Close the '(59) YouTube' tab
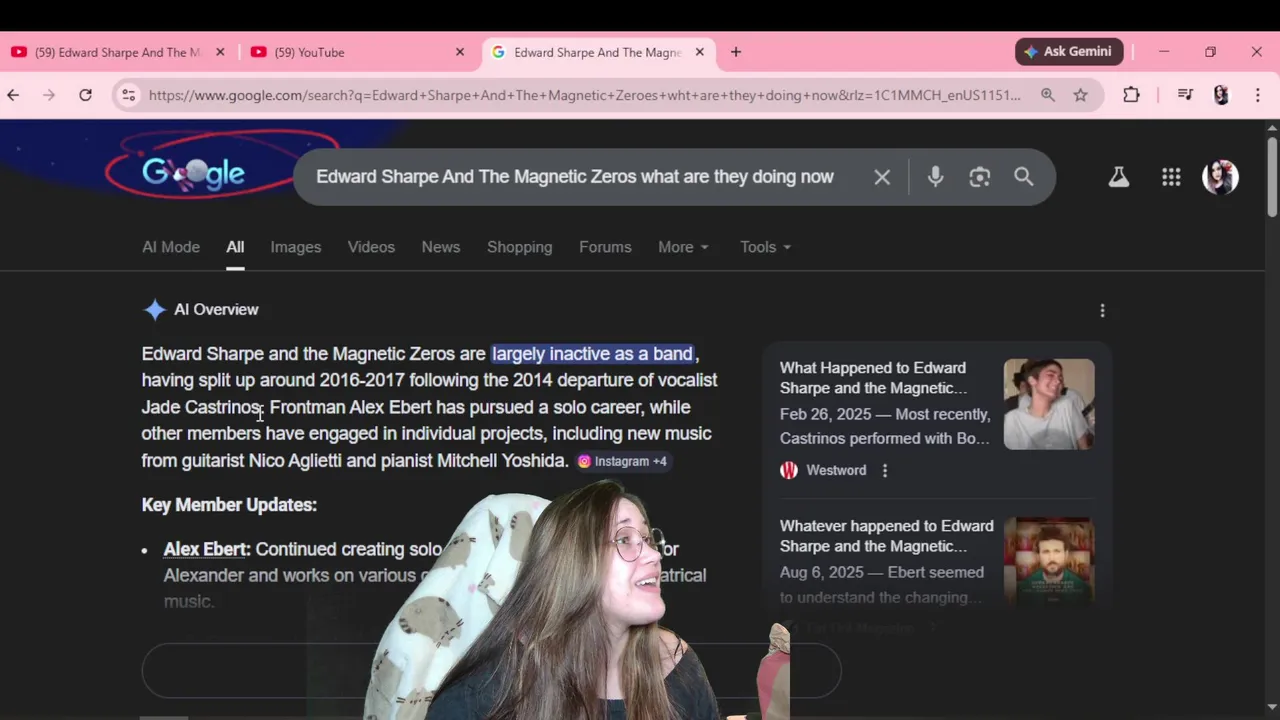The image size is (1280, 720). 460,52
